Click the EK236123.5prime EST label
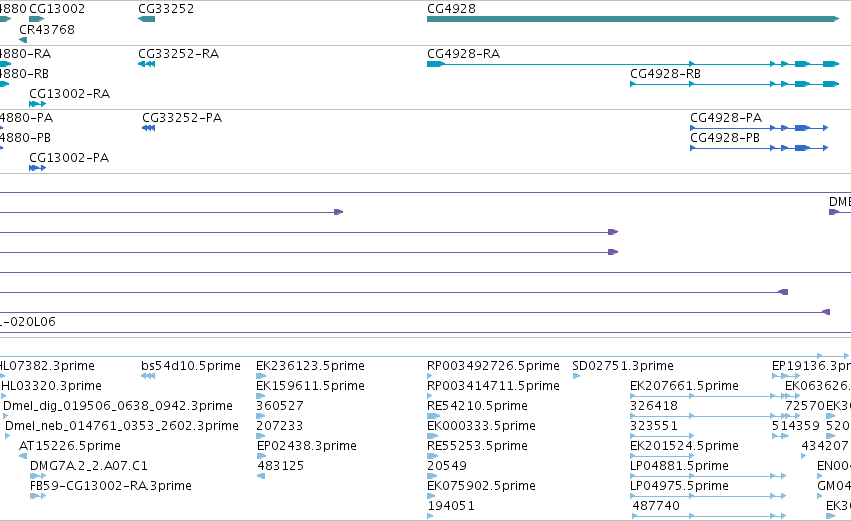The image size is (851, 521). coord(310,366)
